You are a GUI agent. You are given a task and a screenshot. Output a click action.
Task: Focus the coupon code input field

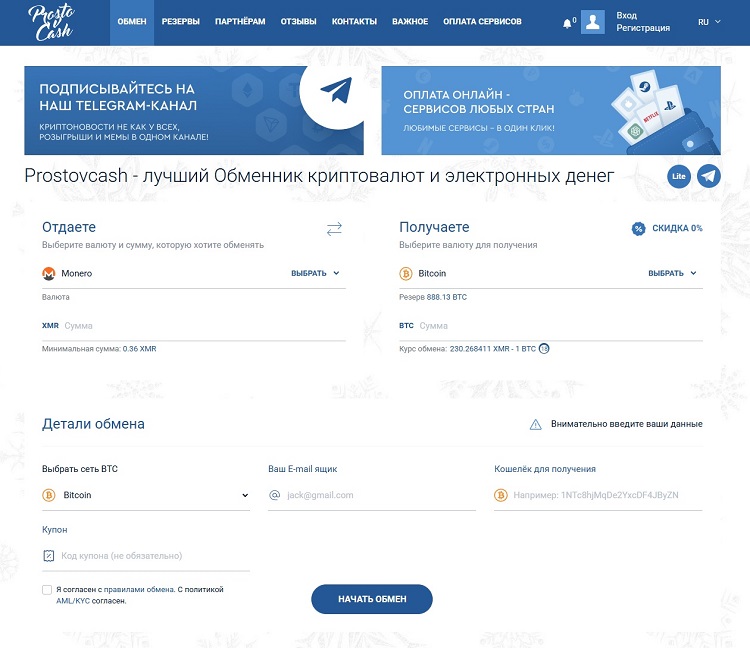pyautogui.click(x=146, y=556)
